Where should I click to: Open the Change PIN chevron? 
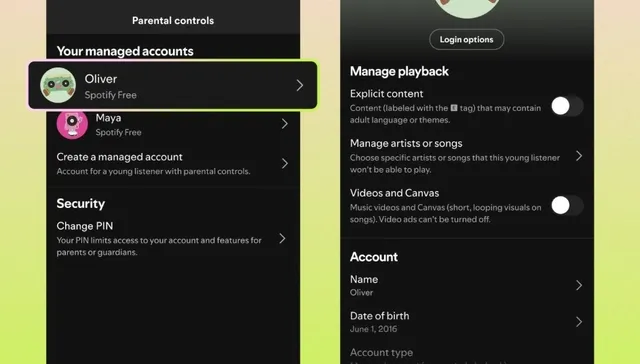click(282, 238)
